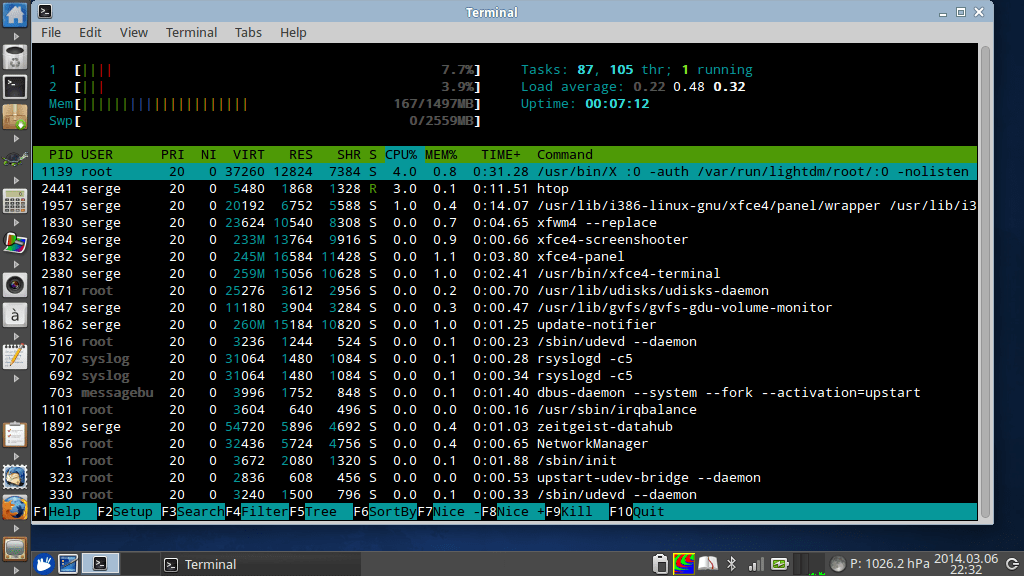The image size is (1024, 576).
Task: Open the Terminal menu
Action: point(191,33)
